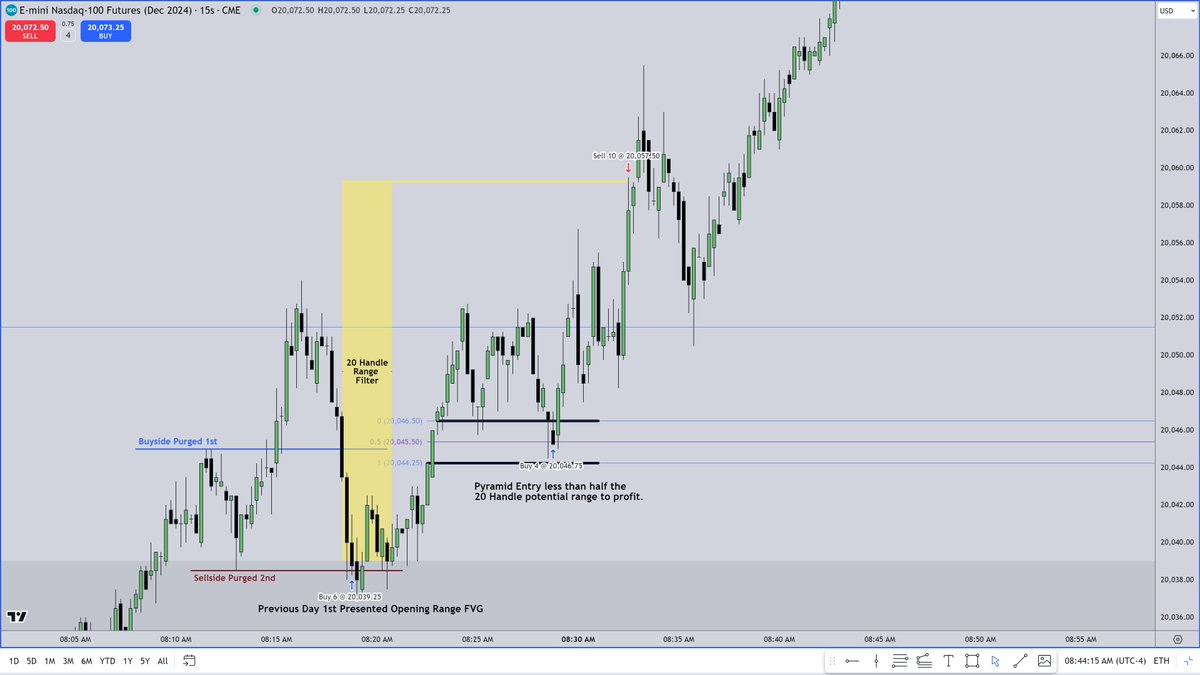Open the timezone 08:44:15 AM (UTC-4) menu
This screenshot has width=1200, height=675.
point(1105,661)
